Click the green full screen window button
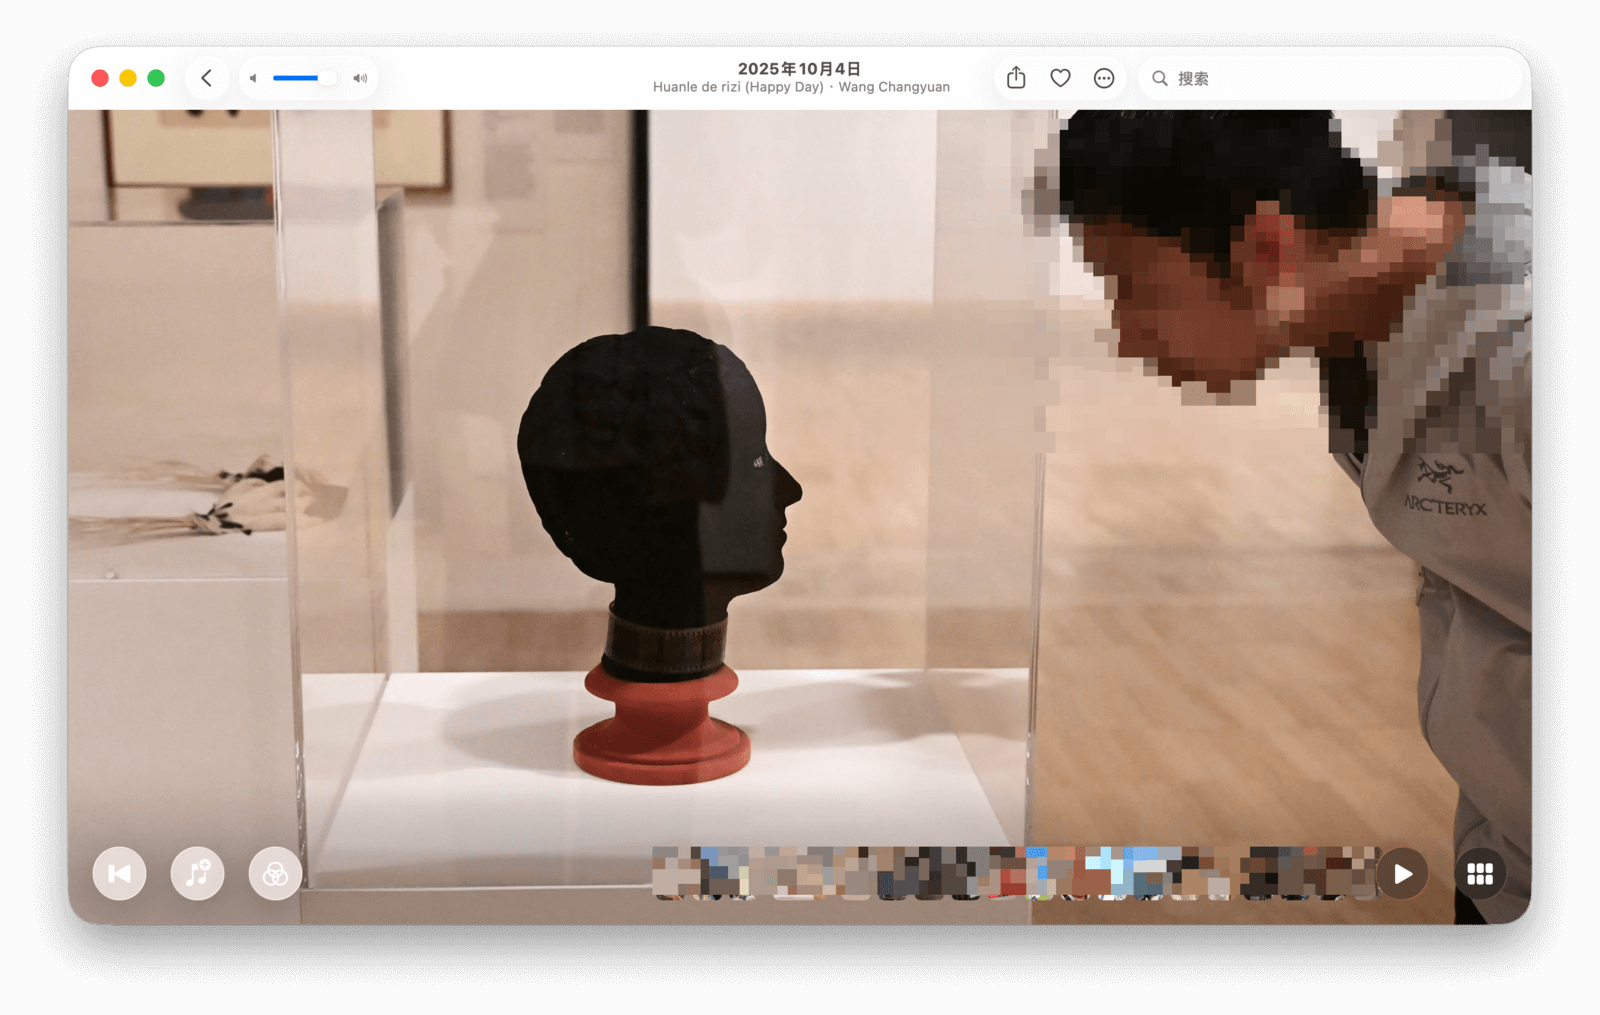The height and width of the screenshot is (1015, 1600). pyautogui.click(x=156, y=78)
